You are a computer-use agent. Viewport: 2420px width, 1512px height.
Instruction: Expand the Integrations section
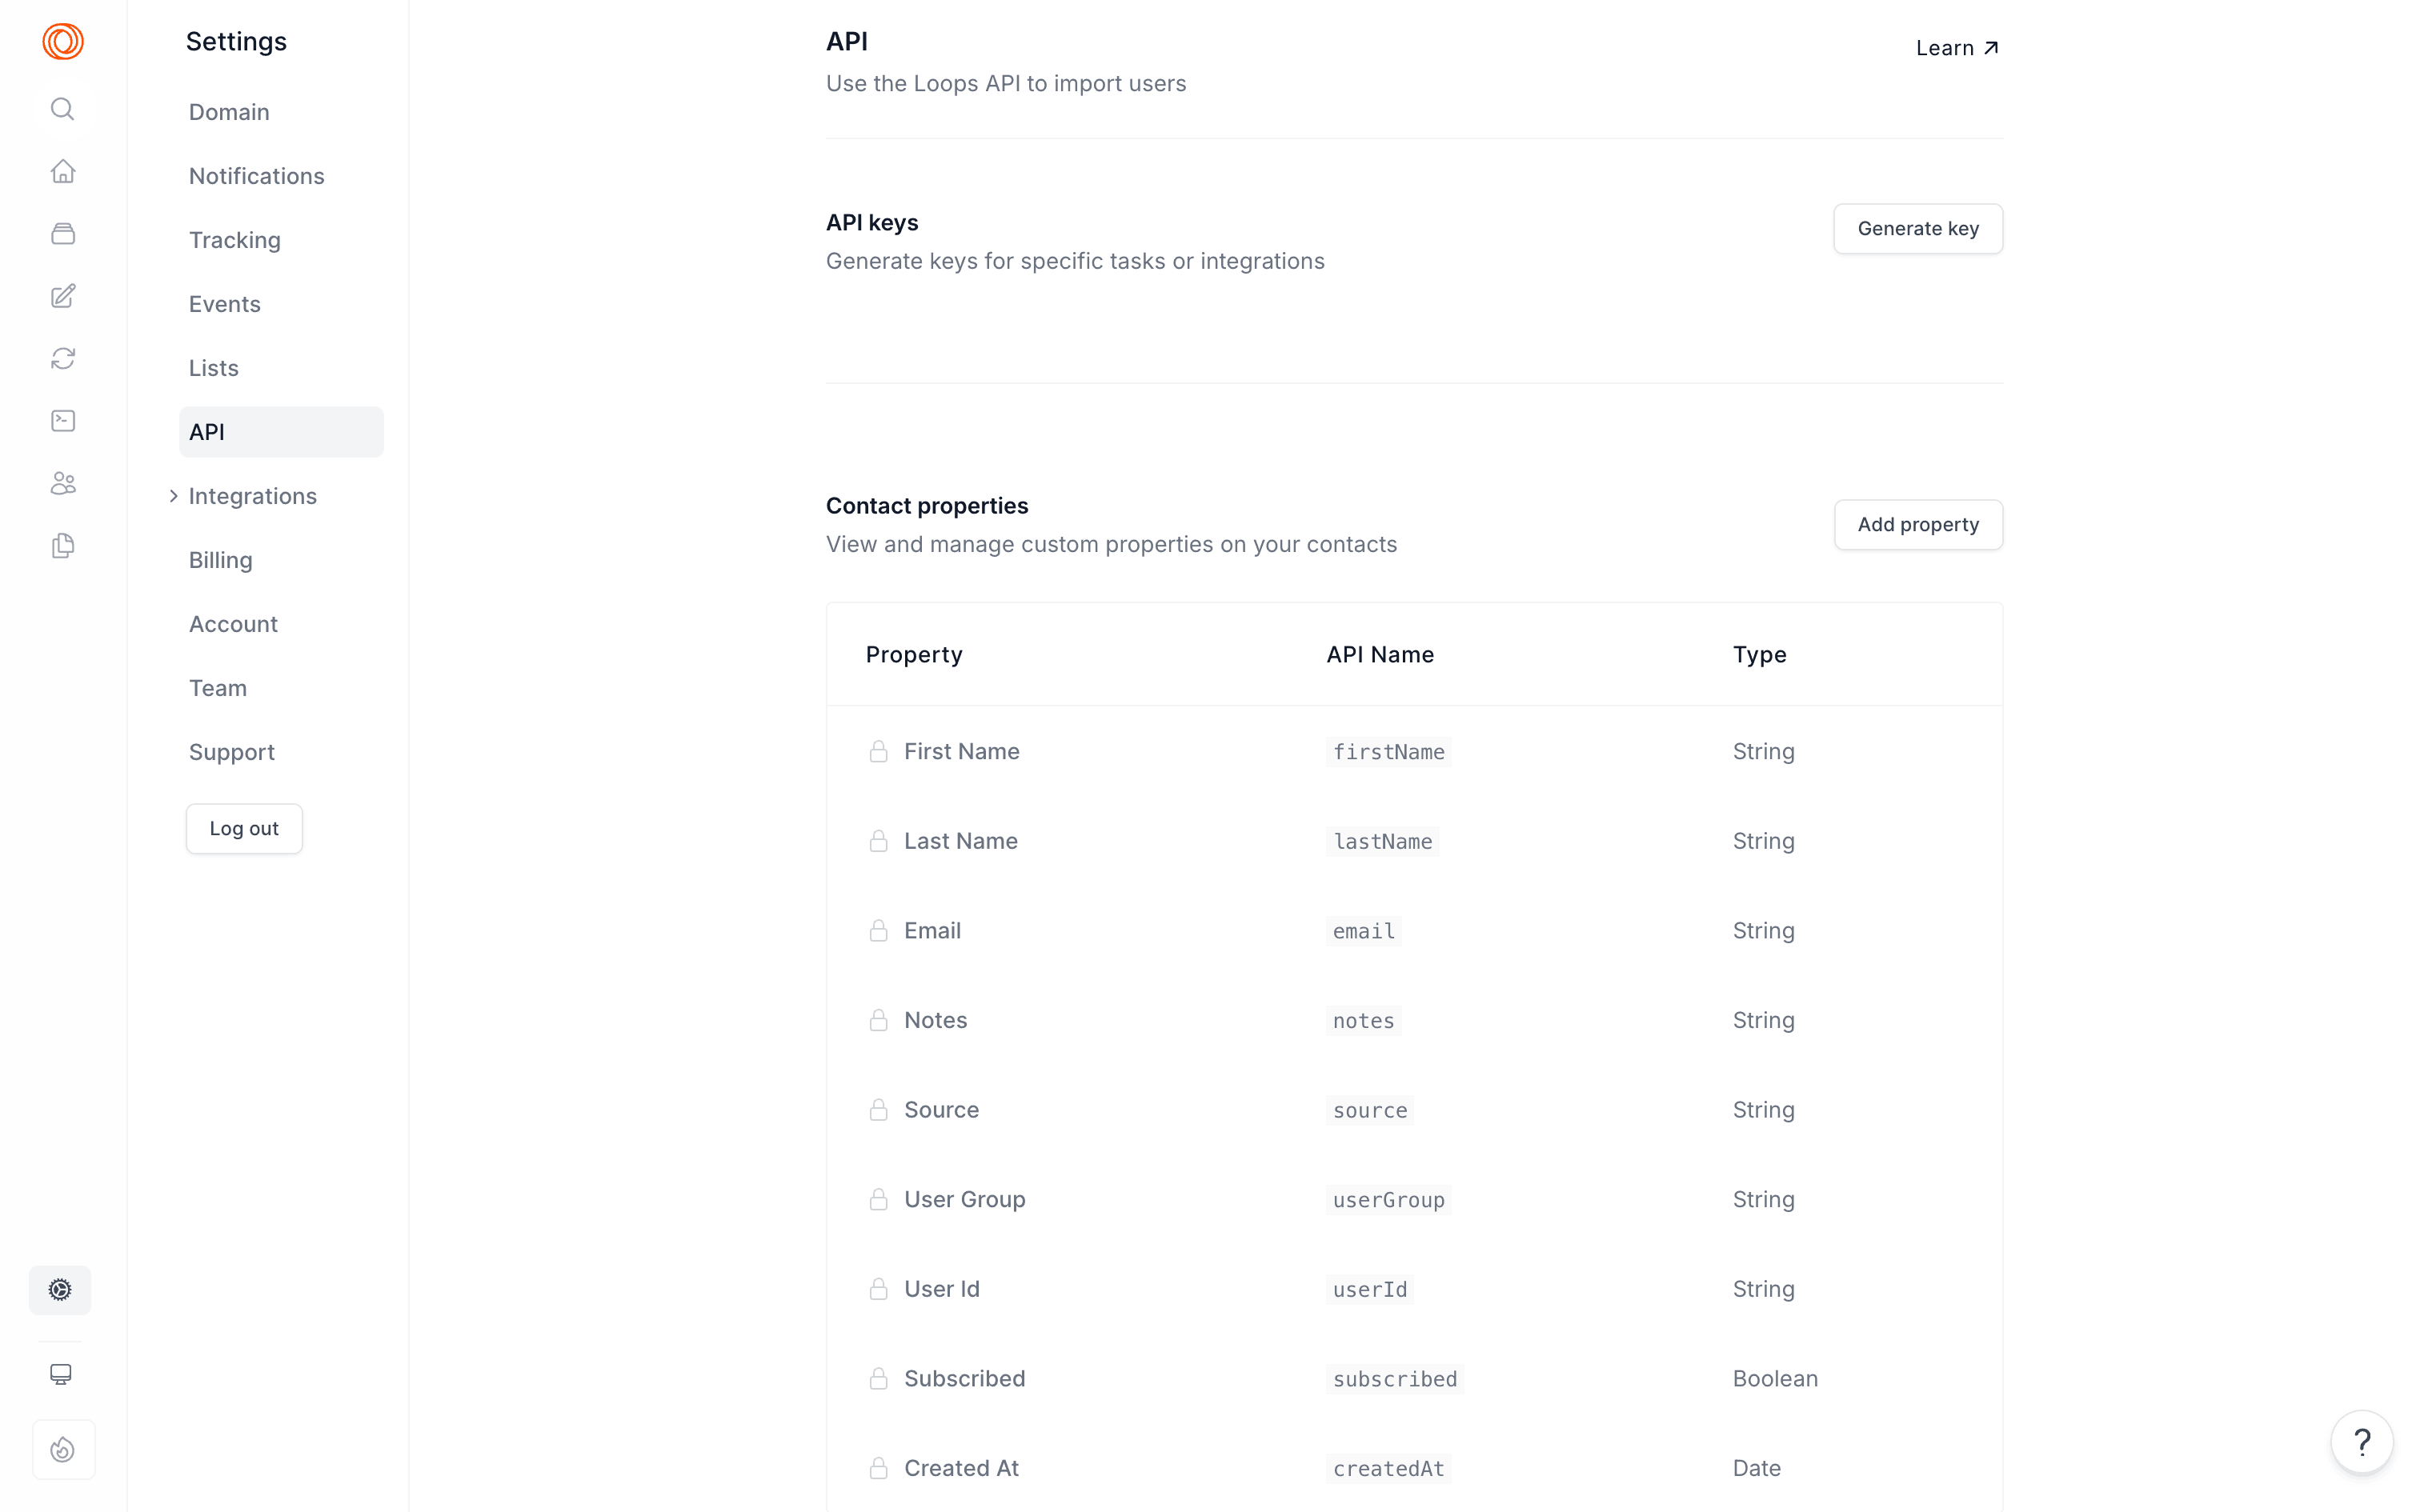pos(252,495)
